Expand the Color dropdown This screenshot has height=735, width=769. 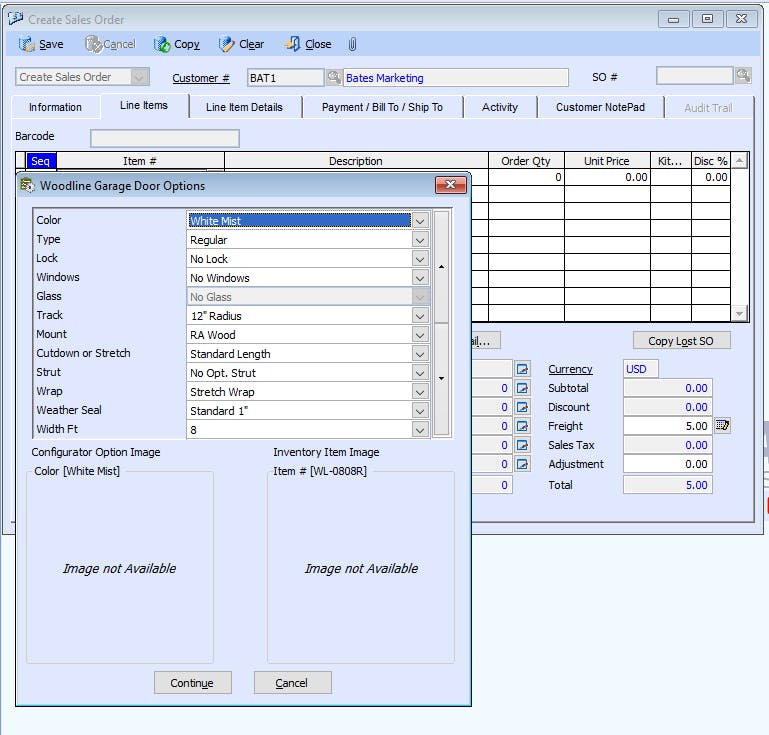point(420,221)
